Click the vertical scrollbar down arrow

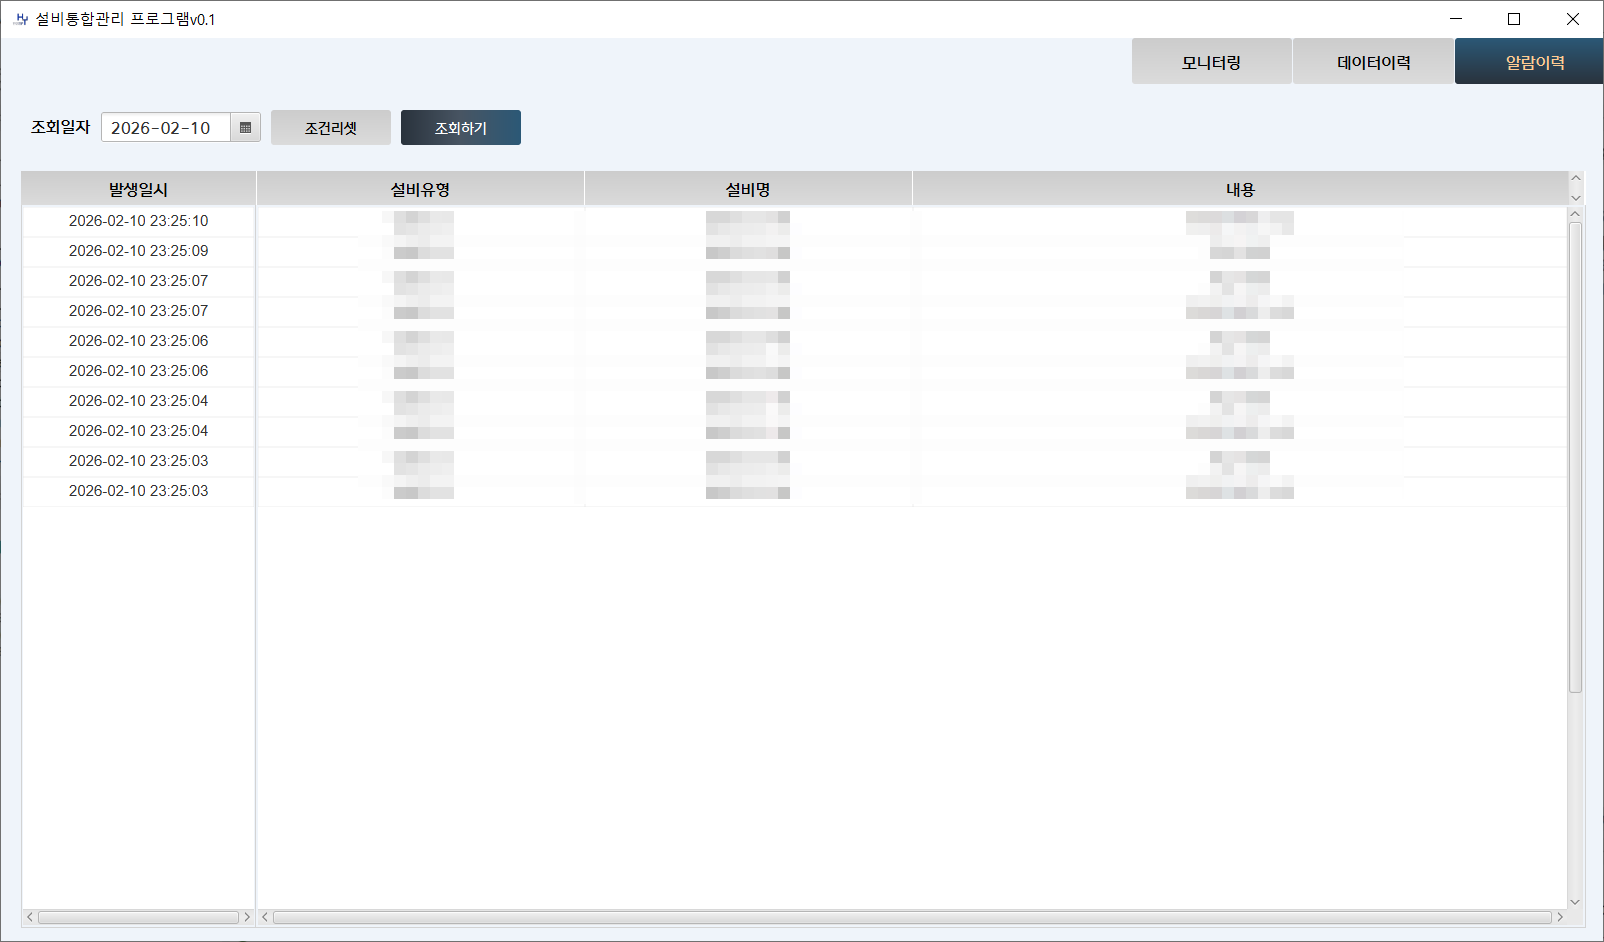(x=1575, y=901)
